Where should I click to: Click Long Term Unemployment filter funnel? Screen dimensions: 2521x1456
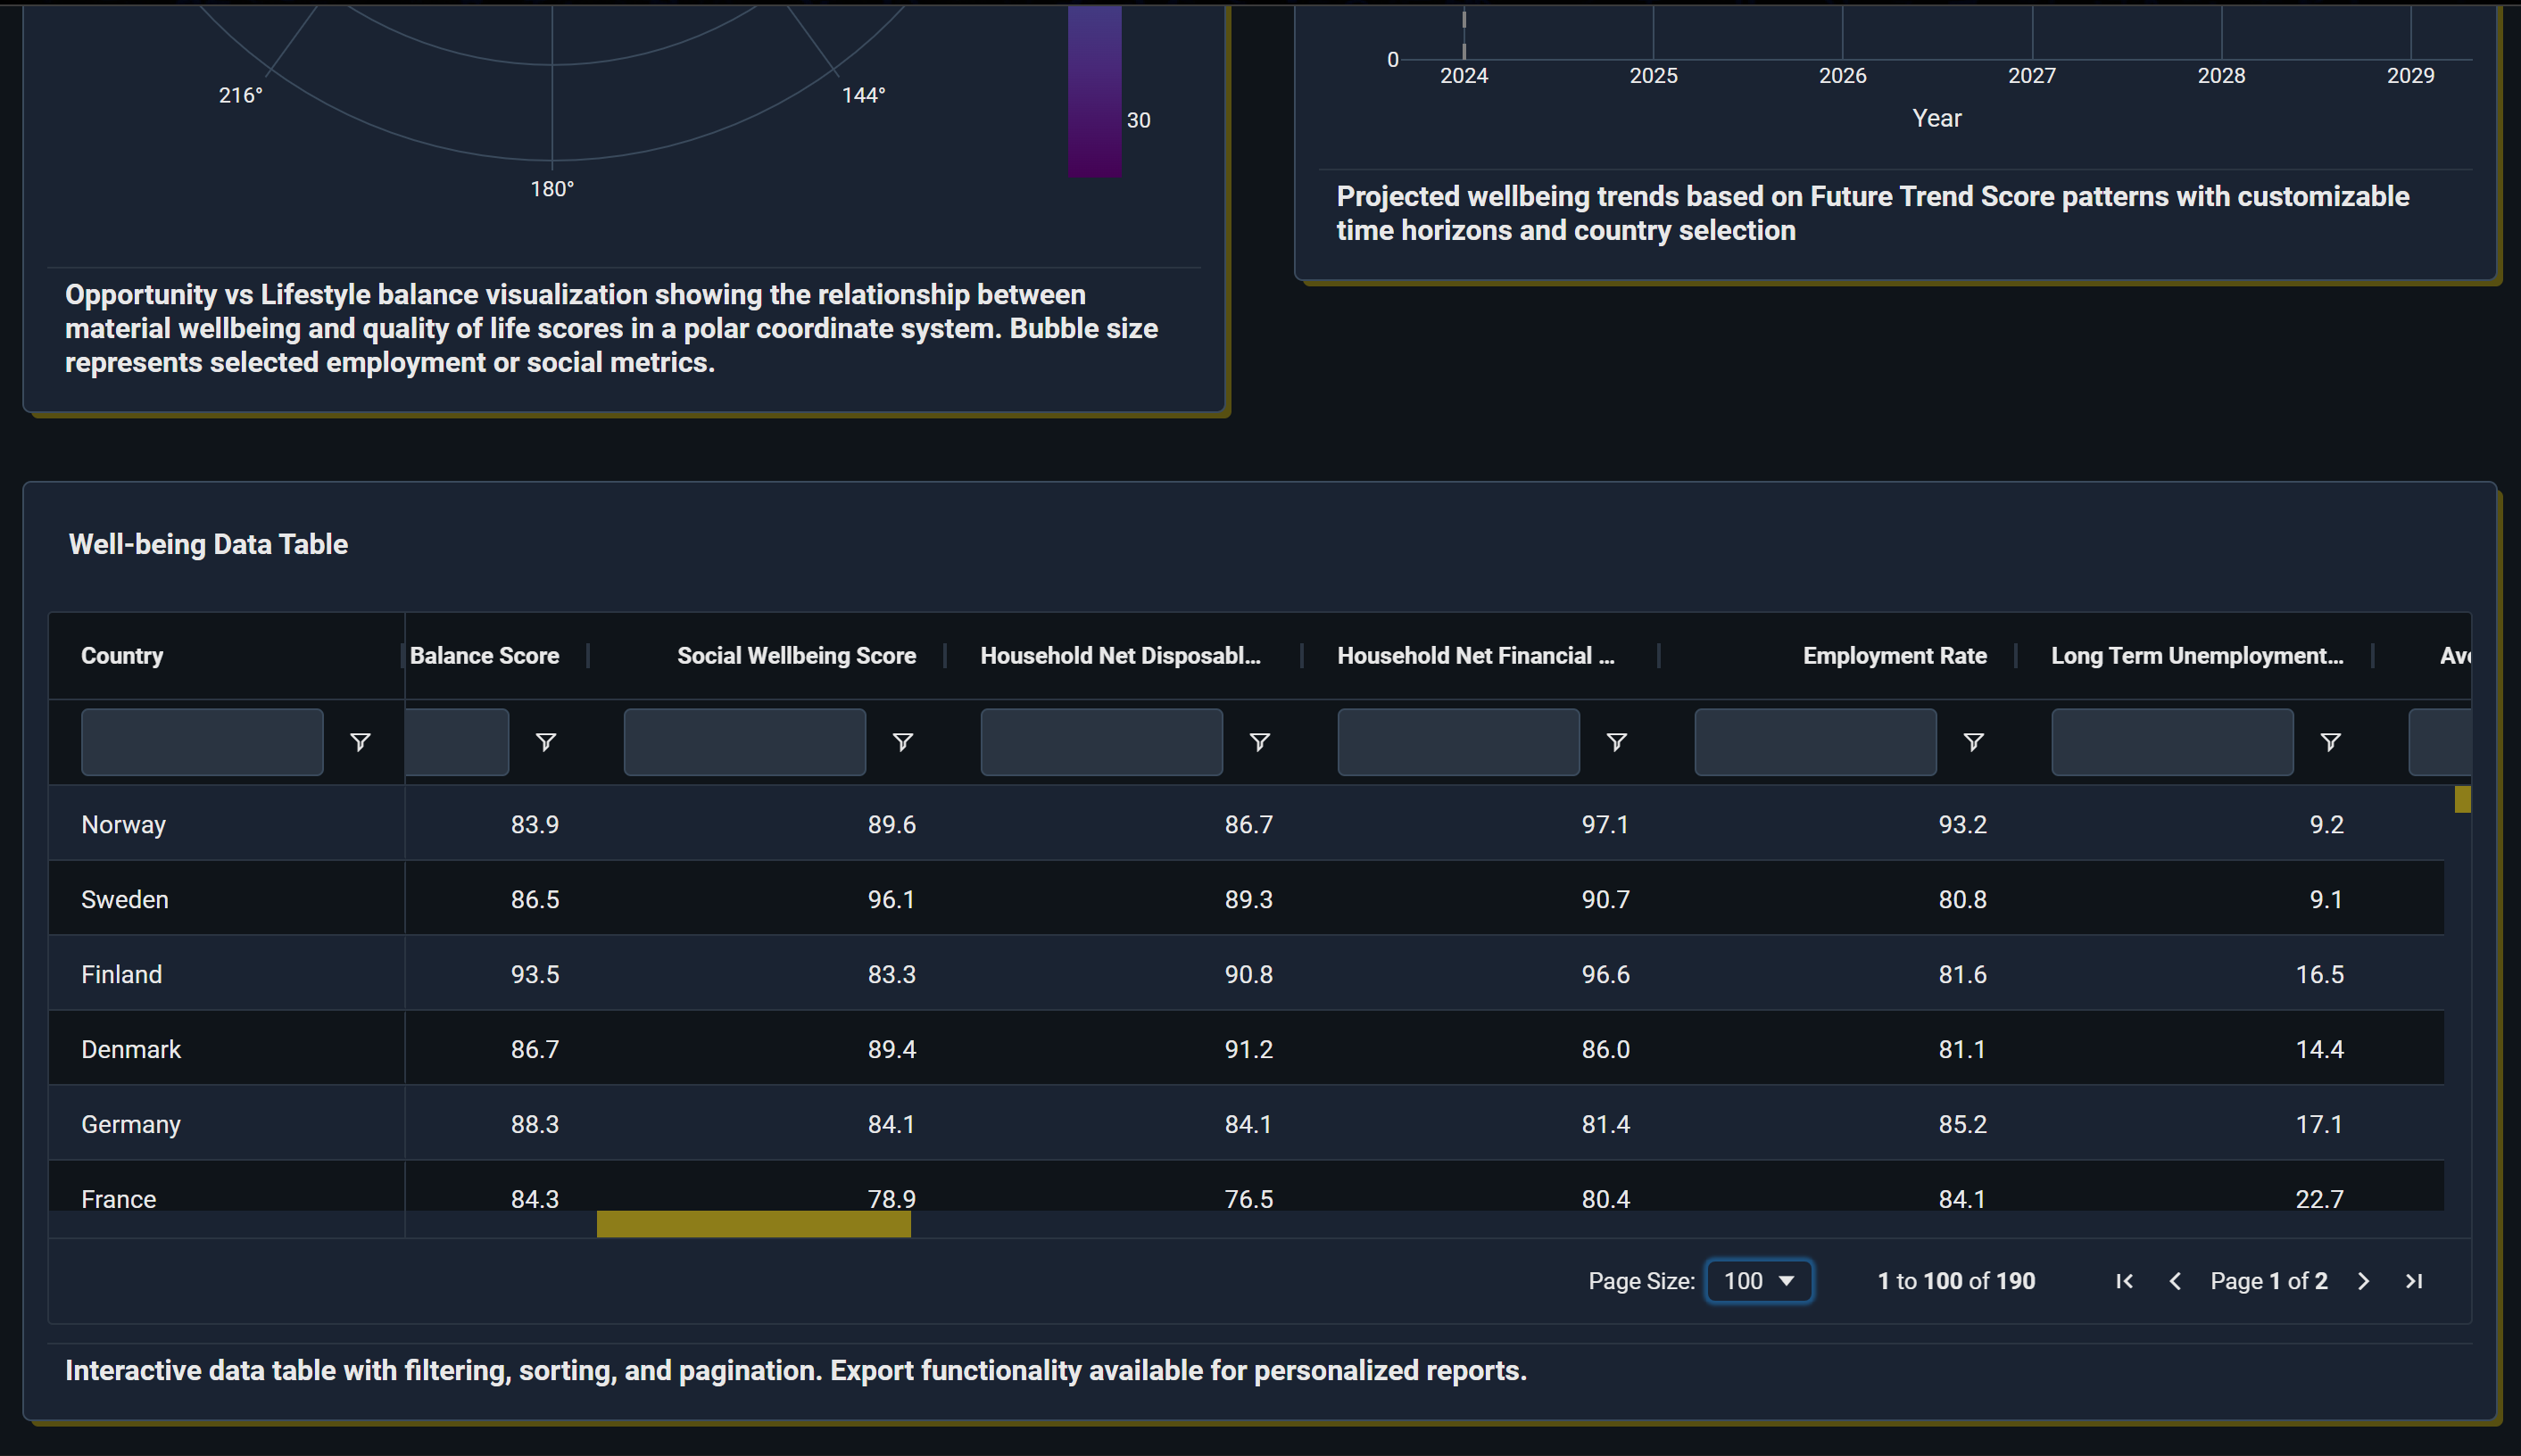(2330, 742)
